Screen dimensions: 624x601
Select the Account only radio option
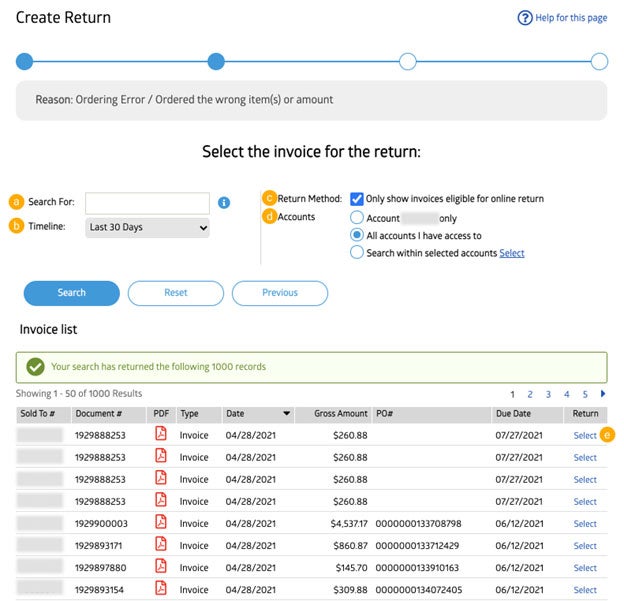(357, 218)
